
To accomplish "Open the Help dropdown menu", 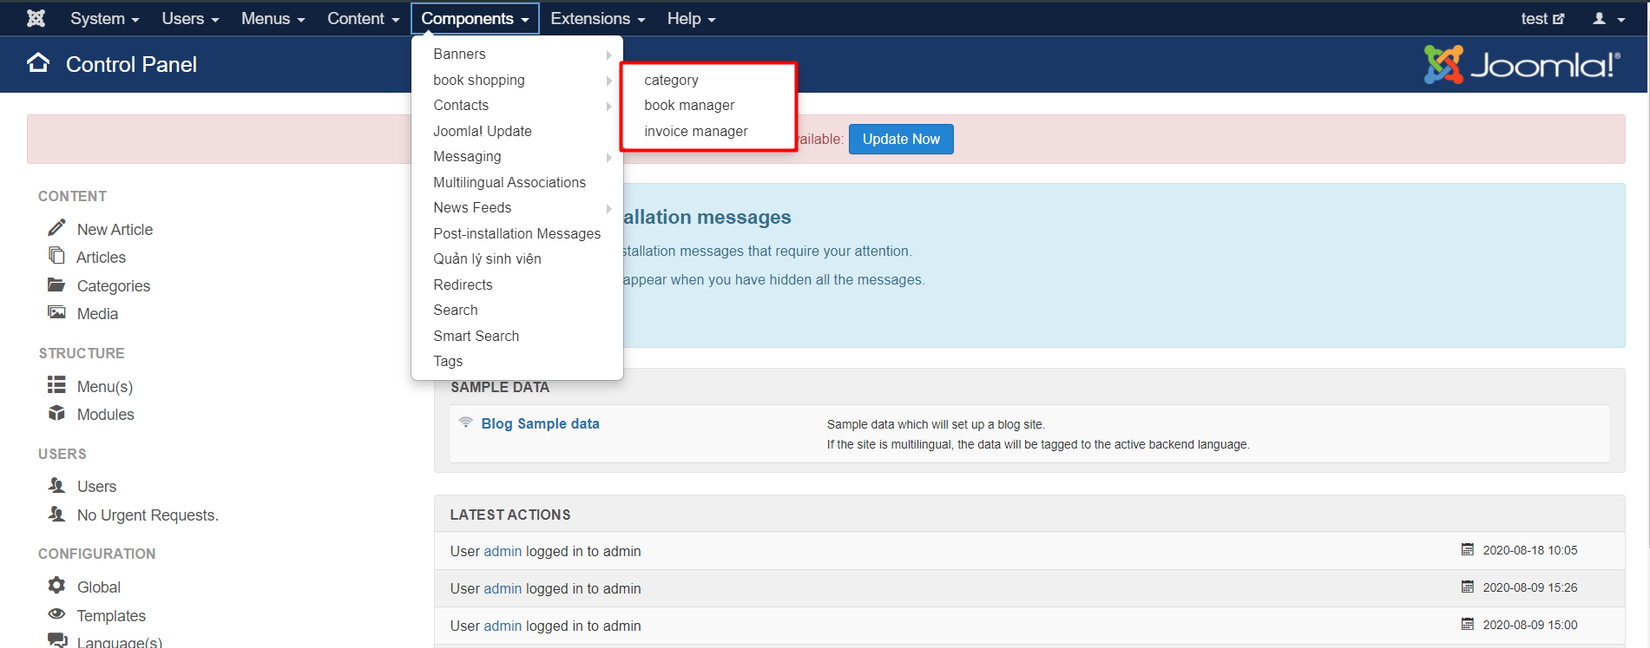I will (x=691, y=18).
